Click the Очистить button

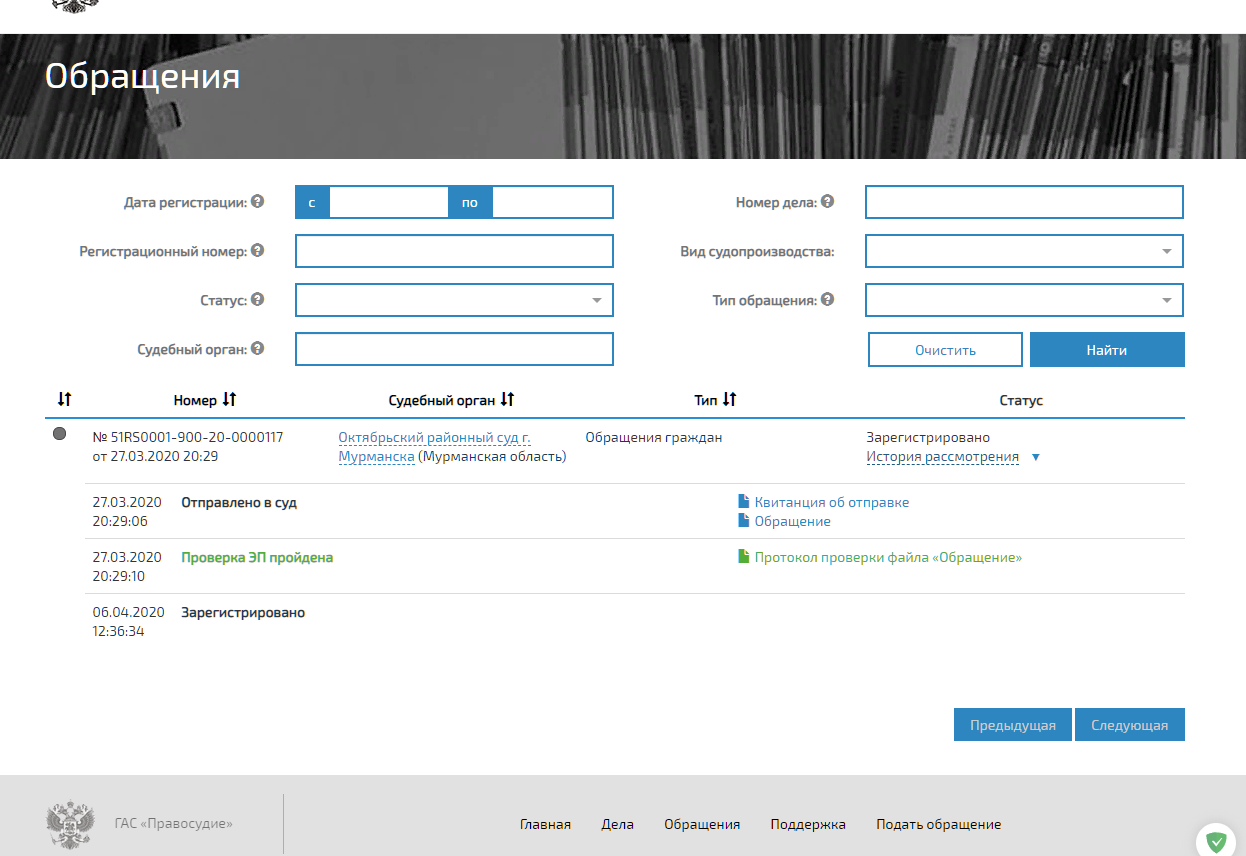coord(945,350)
